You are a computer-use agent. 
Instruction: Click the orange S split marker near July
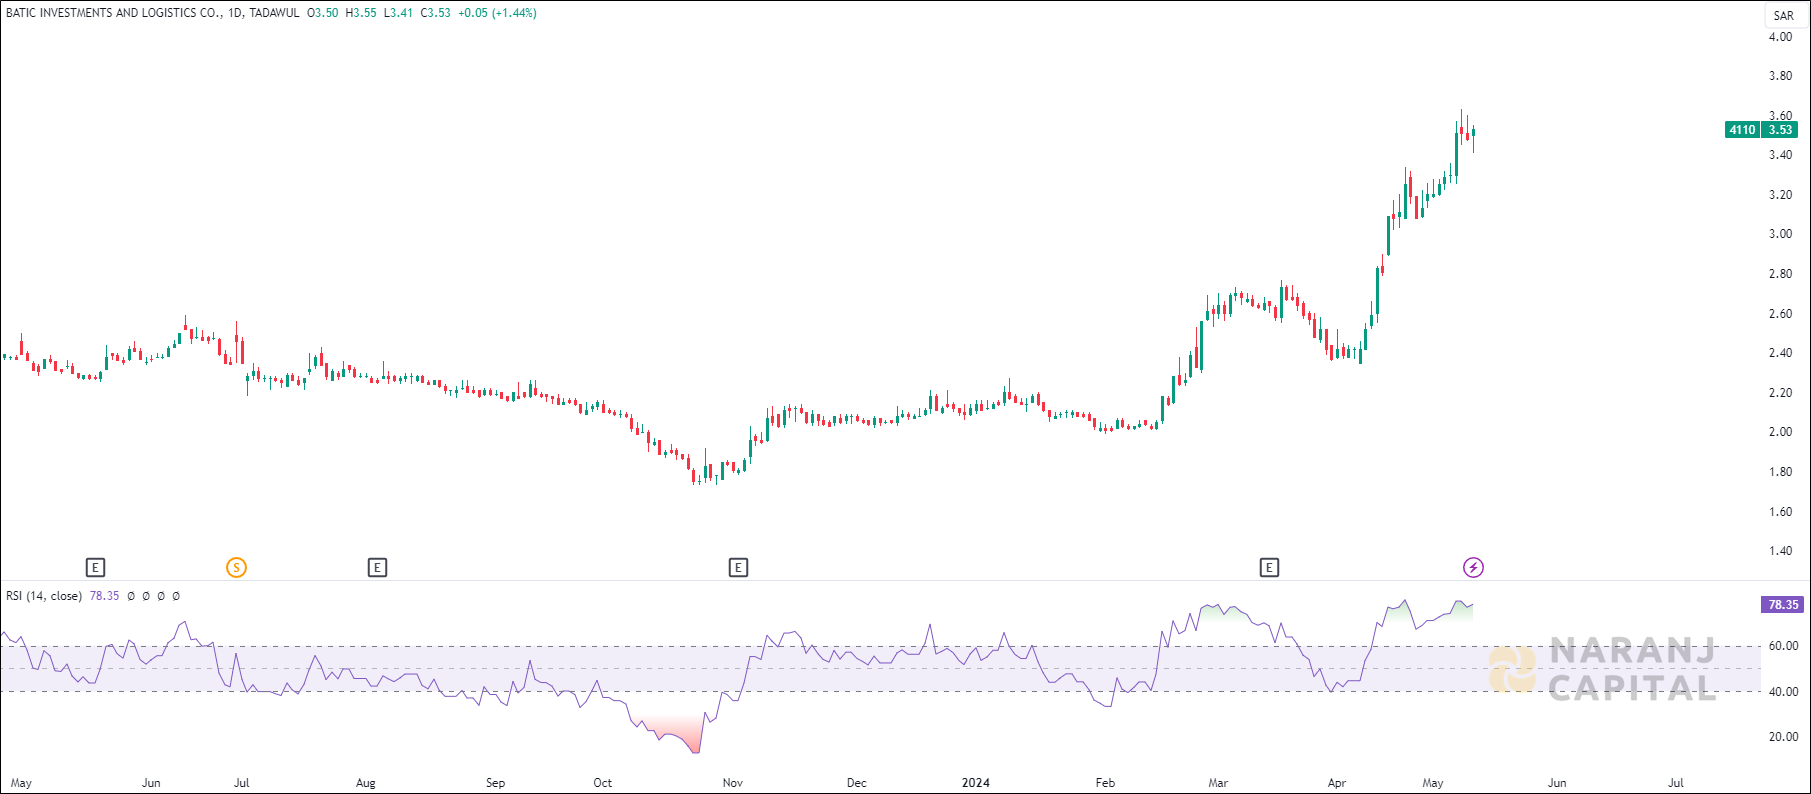tap(236, 568)
